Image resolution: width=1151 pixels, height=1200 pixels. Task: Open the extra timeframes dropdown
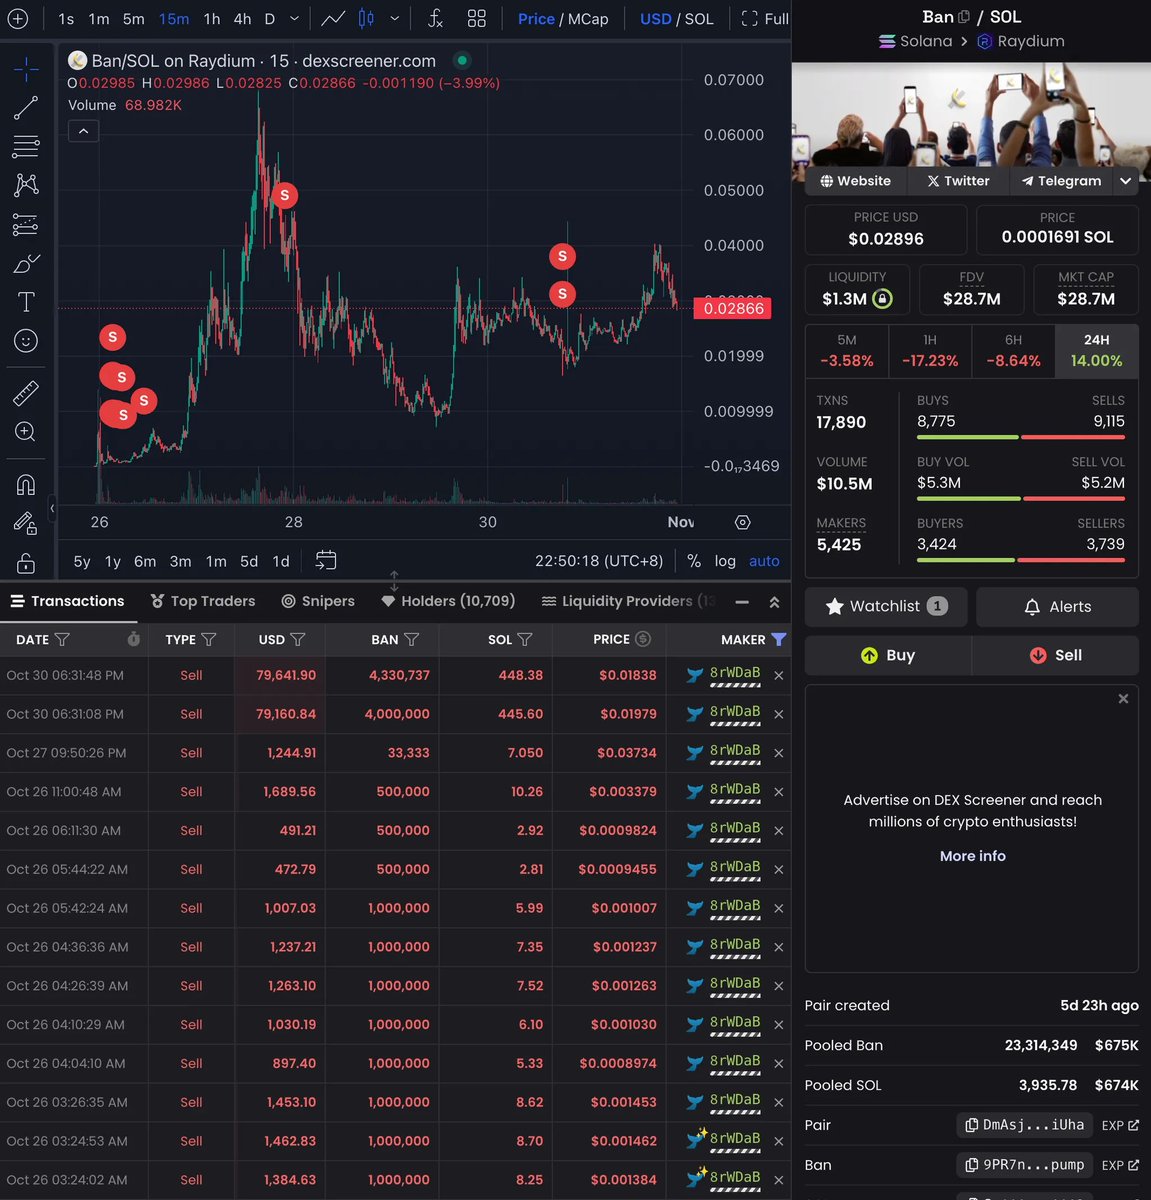pyautogui.click(x=293, y=18)
